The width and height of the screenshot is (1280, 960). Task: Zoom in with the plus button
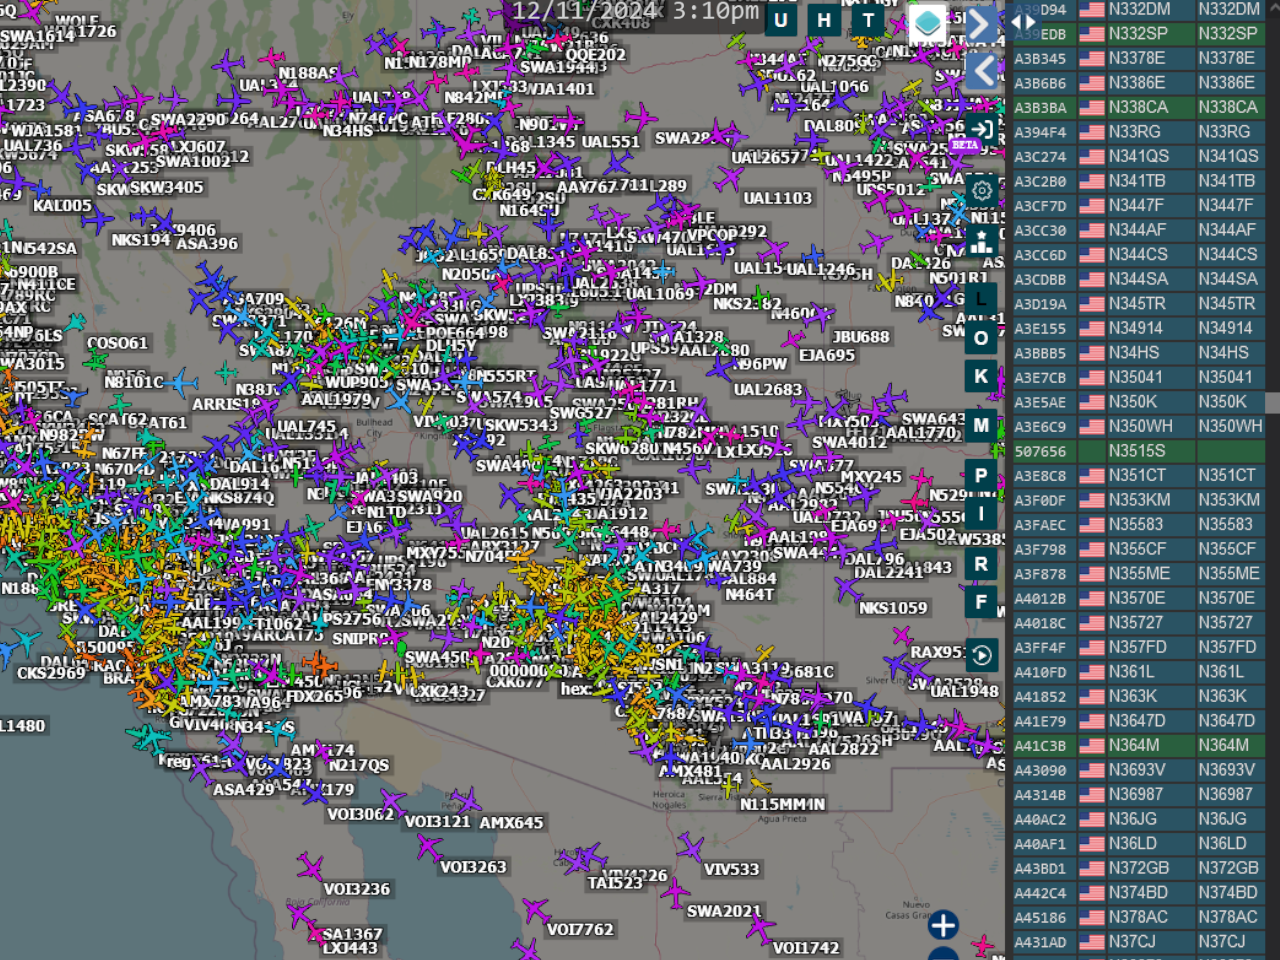pos(943,925)
